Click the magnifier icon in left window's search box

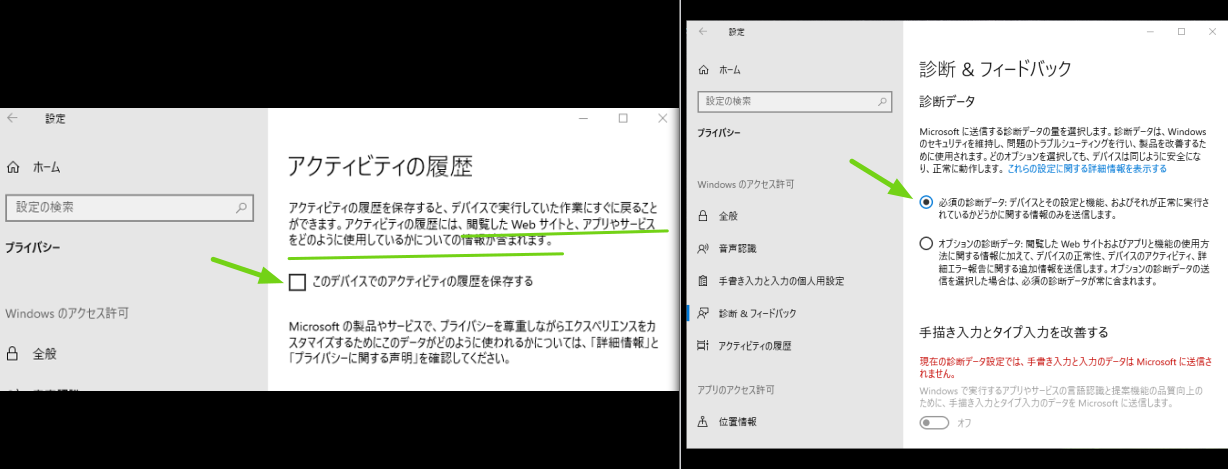[x=241, y=208]
